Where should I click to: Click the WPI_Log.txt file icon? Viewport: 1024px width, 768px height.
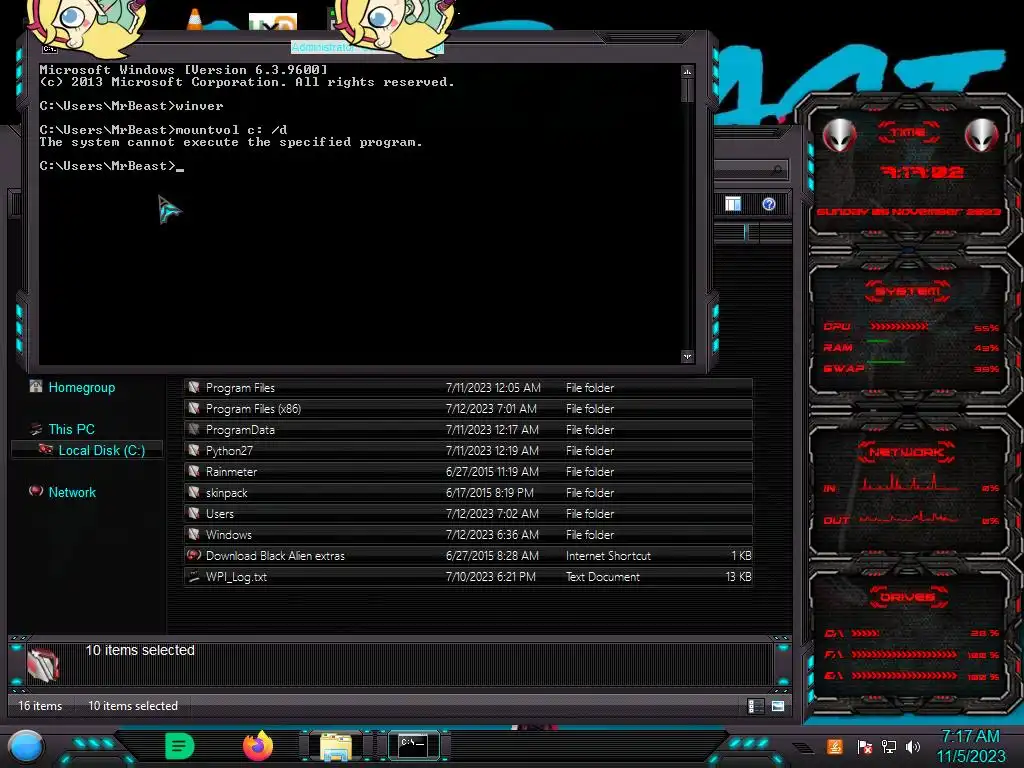pyautogui.click(x=194, y=576)
